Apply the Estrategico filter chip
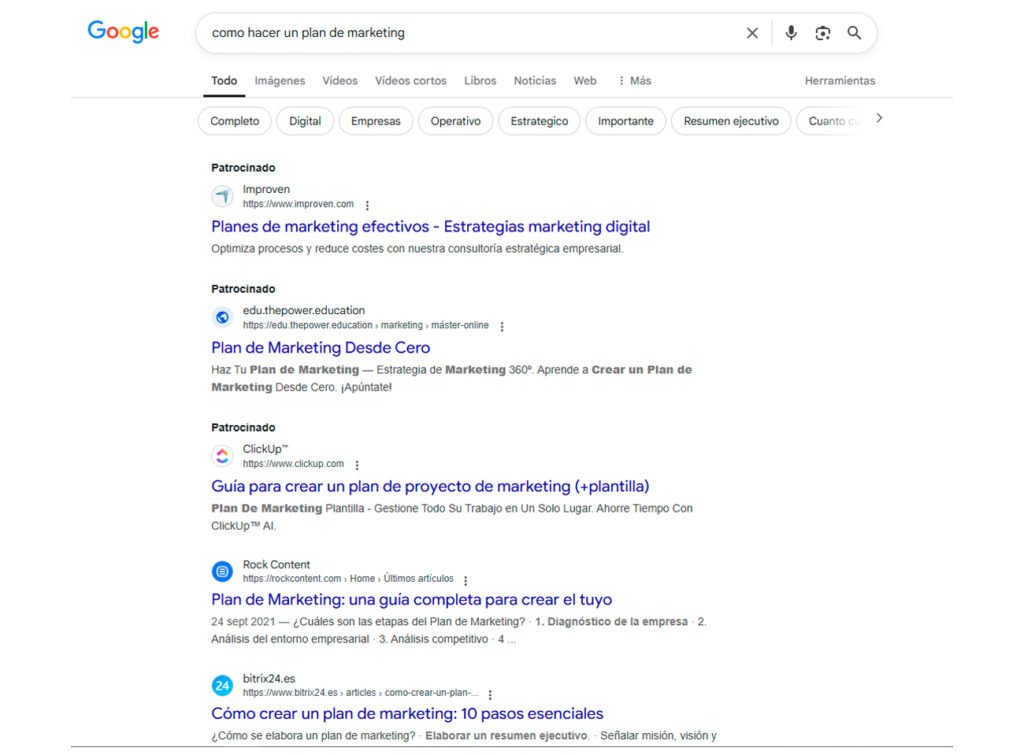This screenshot has height=755, width=1024. 539,121
